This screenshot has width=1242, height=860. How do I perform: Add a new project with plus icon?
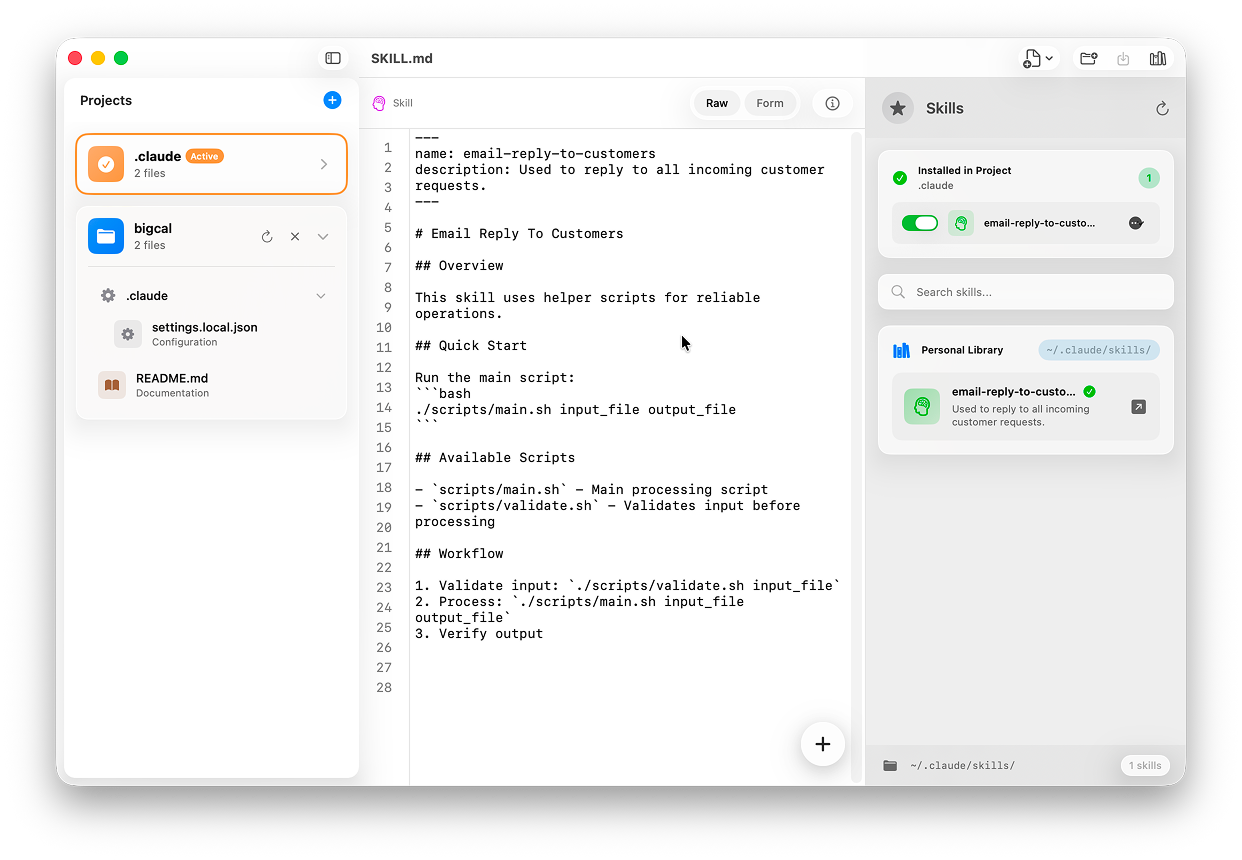pos(332,100)
